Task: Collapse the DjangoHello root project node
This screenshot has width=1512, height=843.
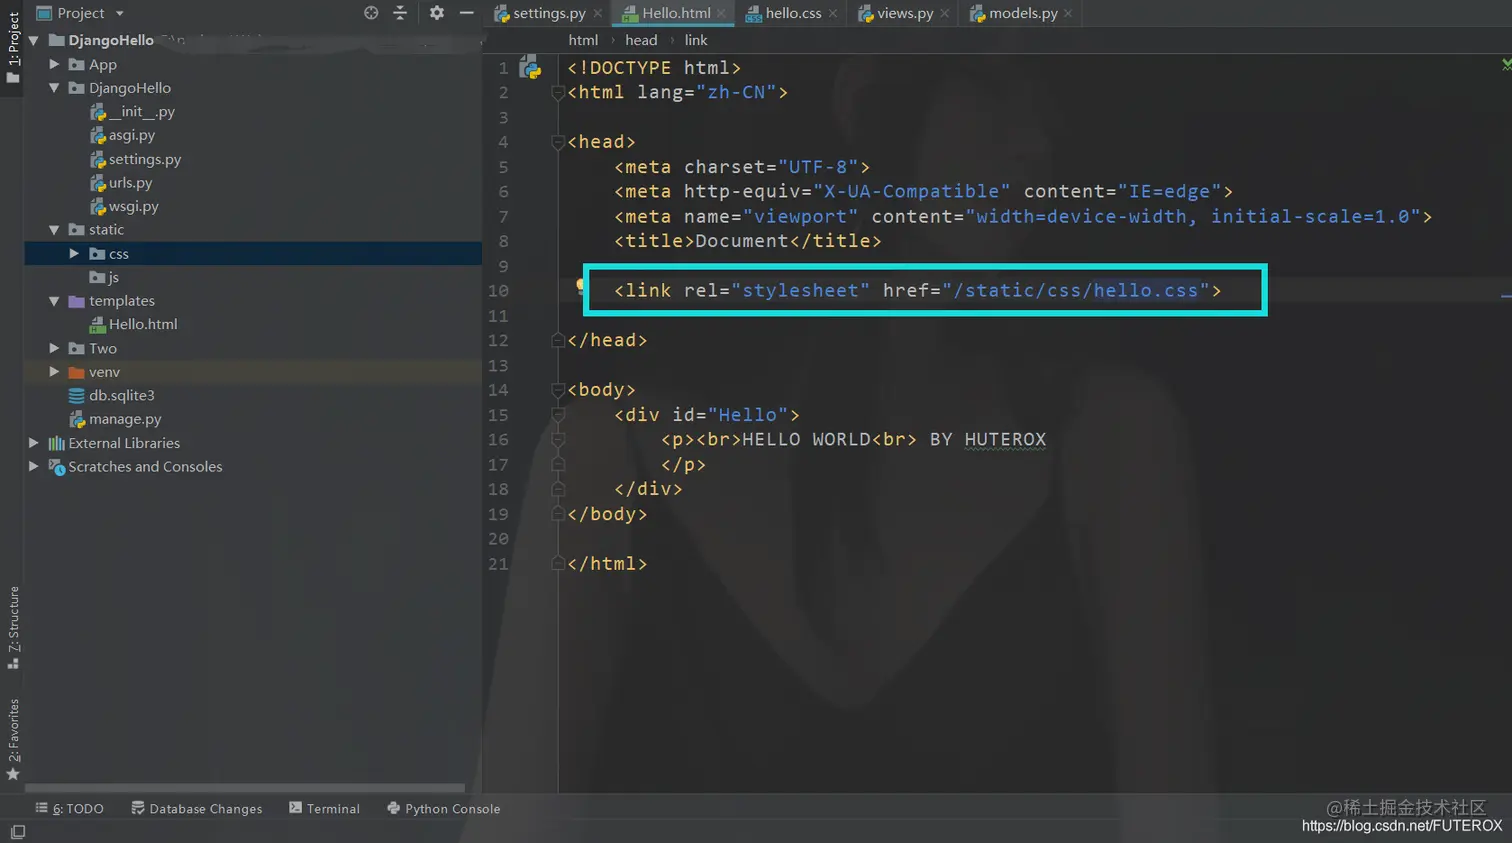Action: [34, 40]
